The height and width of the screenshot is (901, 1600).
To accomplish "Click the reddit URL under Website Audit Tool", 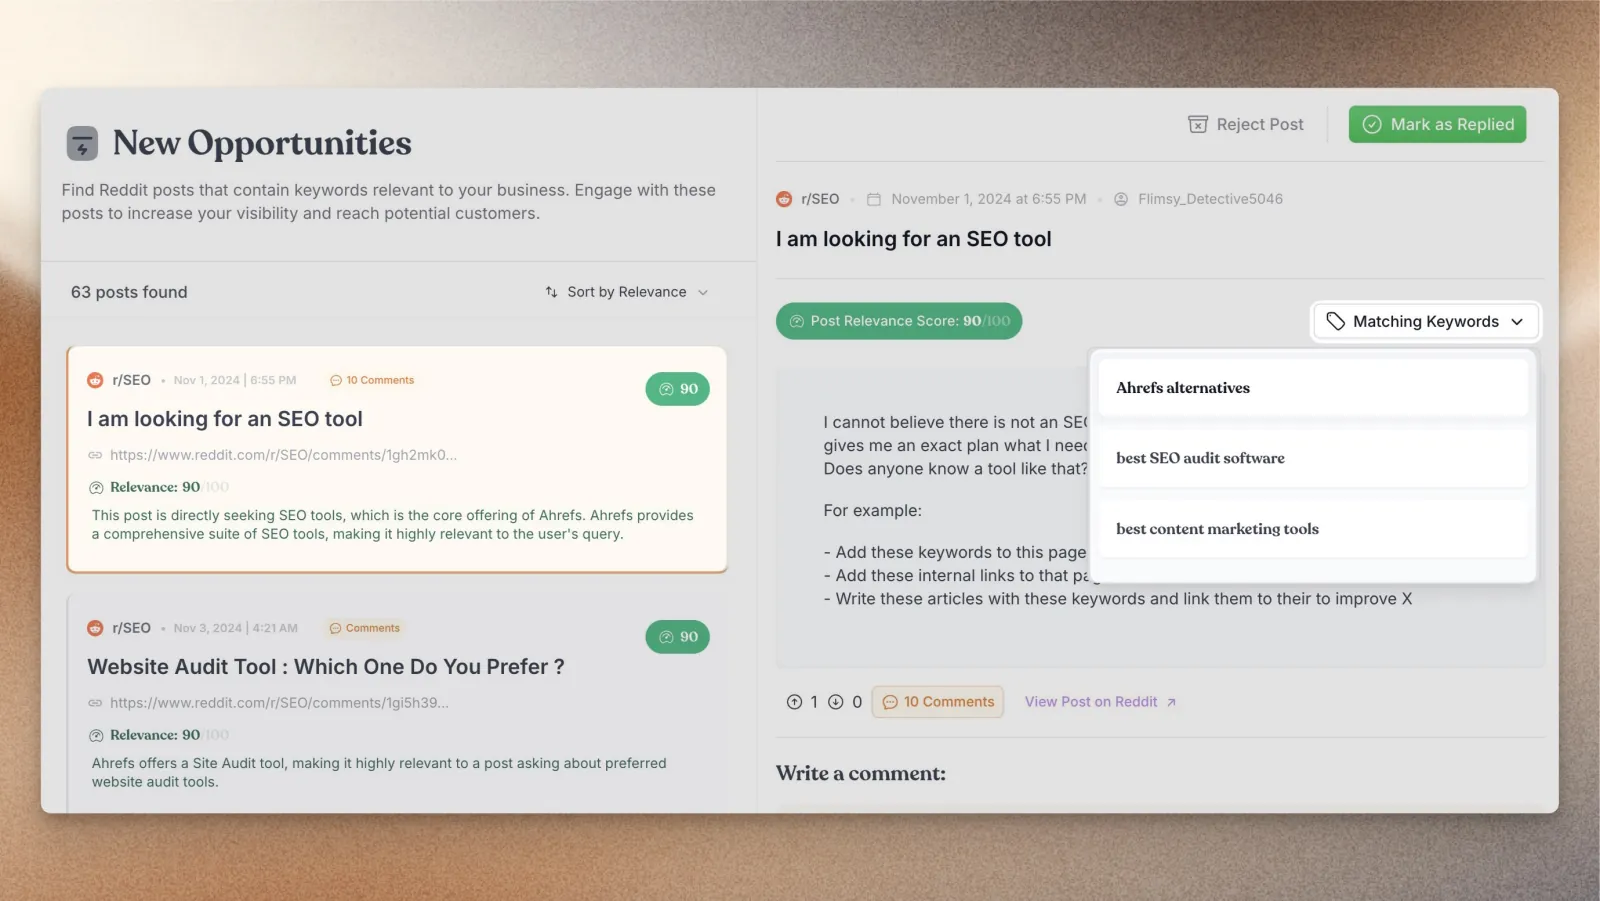I will point(279,703).
